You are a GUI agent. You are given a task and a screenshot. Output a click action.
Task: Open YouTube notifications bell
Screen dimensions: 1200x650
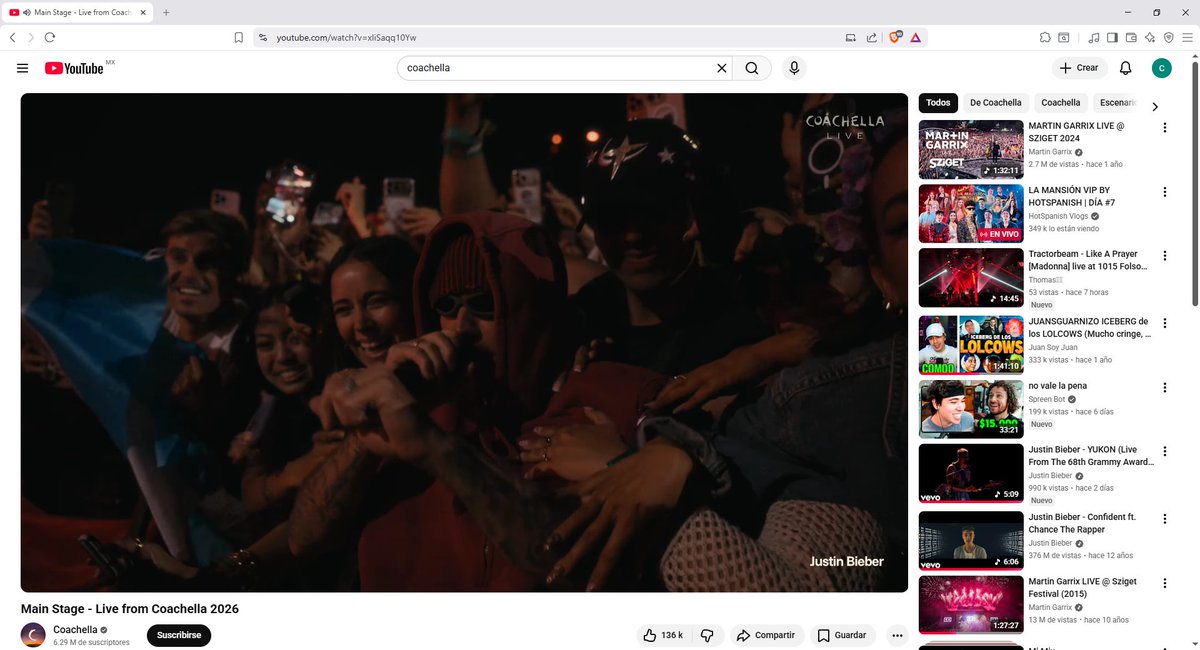[1125, 68]
